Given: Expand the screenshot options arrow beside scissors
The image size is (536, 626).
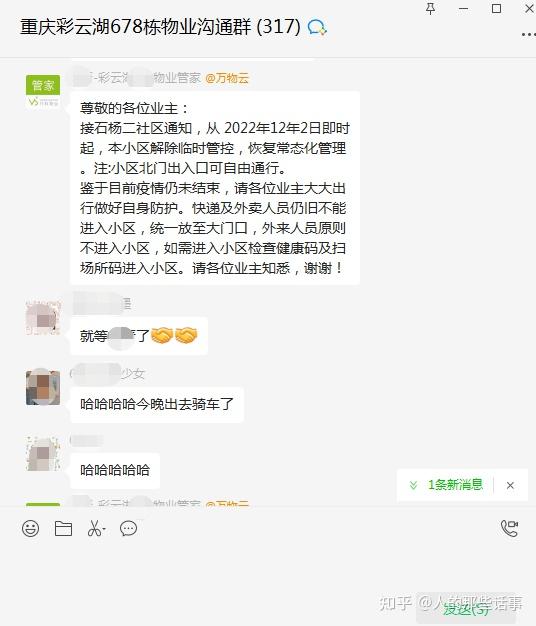Looking at the screenshot, I should coord(104,530).
